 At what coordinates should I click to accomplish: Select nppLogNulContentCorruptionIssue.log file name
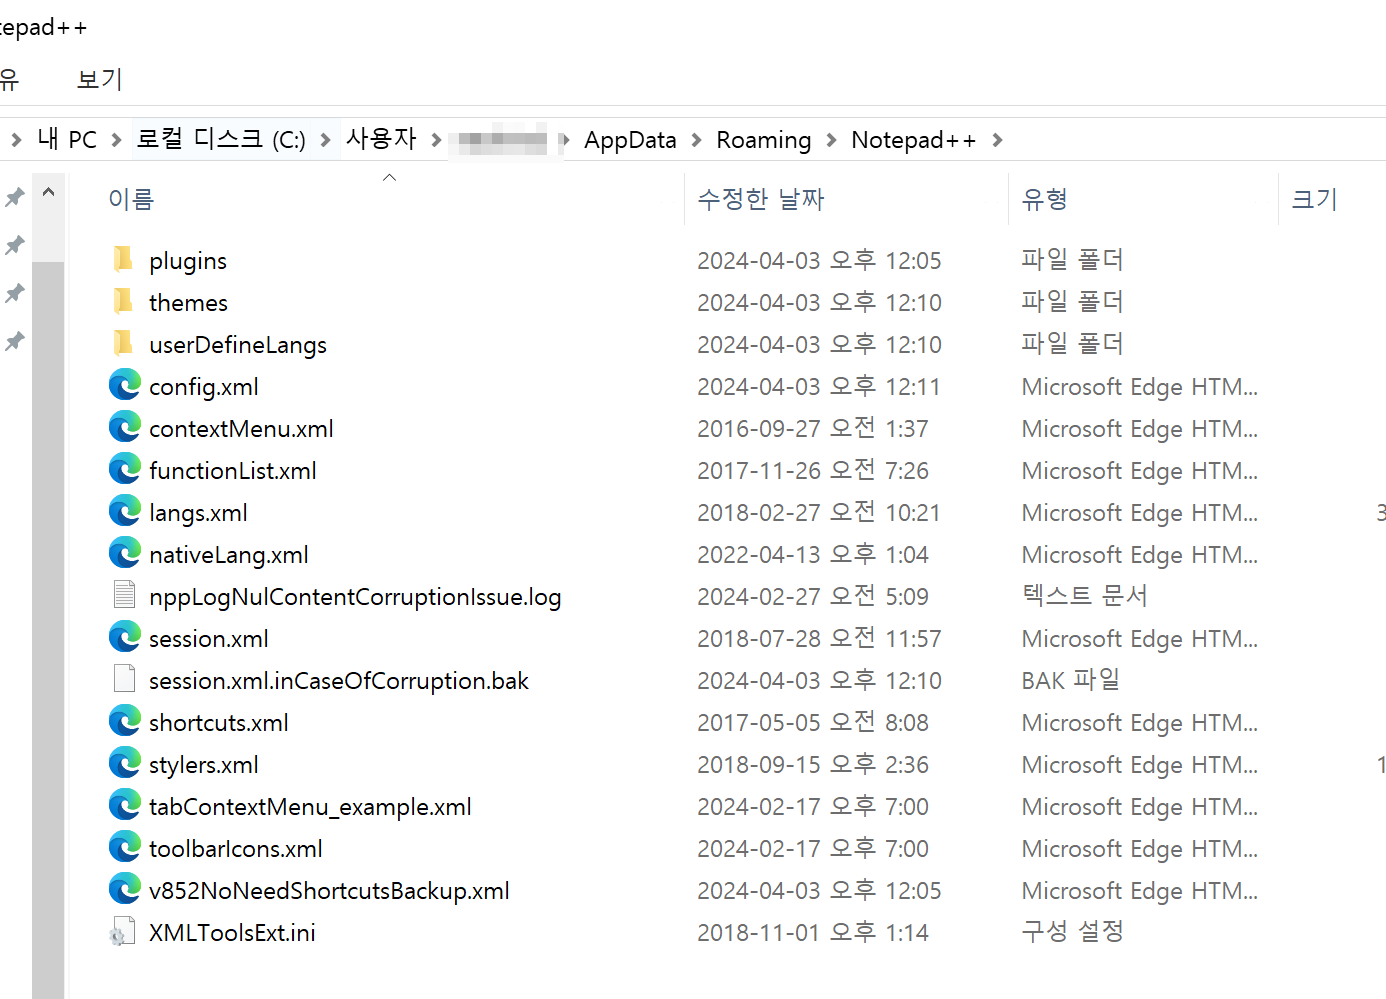coord(355,597)
